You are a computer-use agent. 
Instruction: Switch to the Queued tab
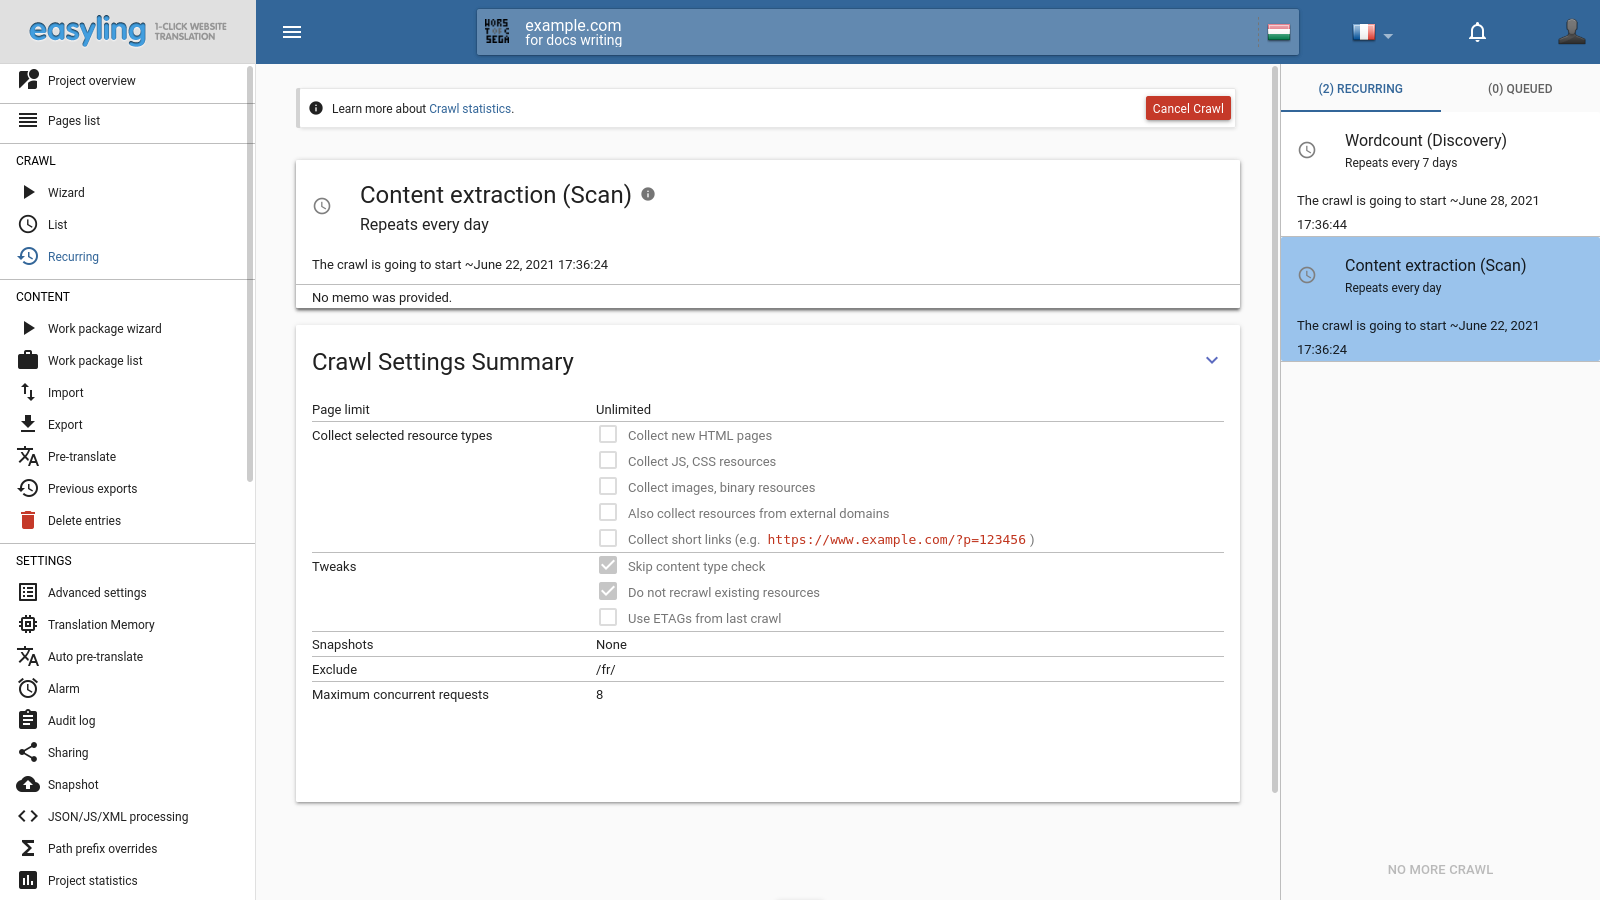(1519, 89)
